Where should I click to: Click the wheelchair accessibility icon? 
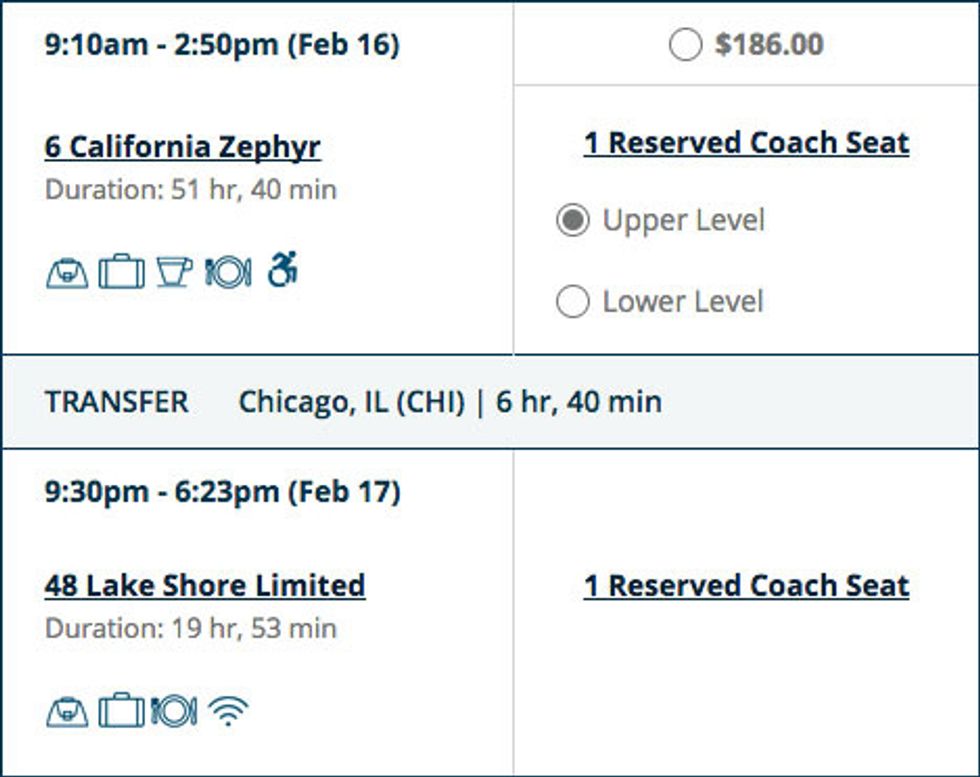point(283,269)
